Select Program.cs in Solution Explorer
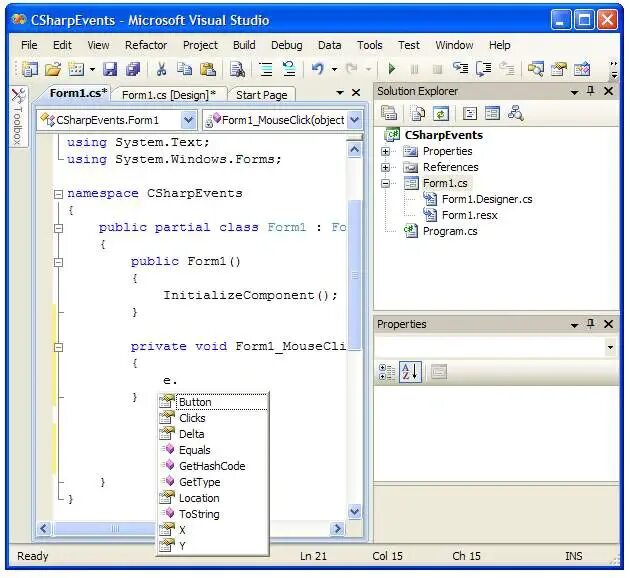Viewport: 630px width, 578px height. (x=450, y=231)
